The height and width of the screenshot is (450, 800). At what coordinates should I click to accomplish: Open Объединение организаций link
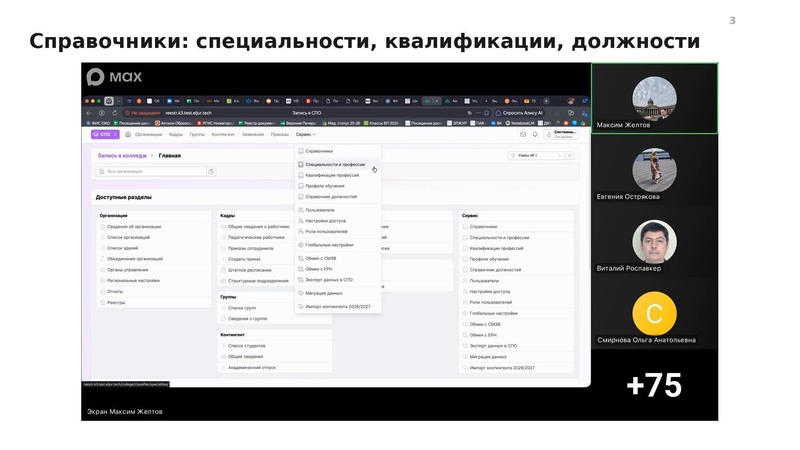[135, 259]
